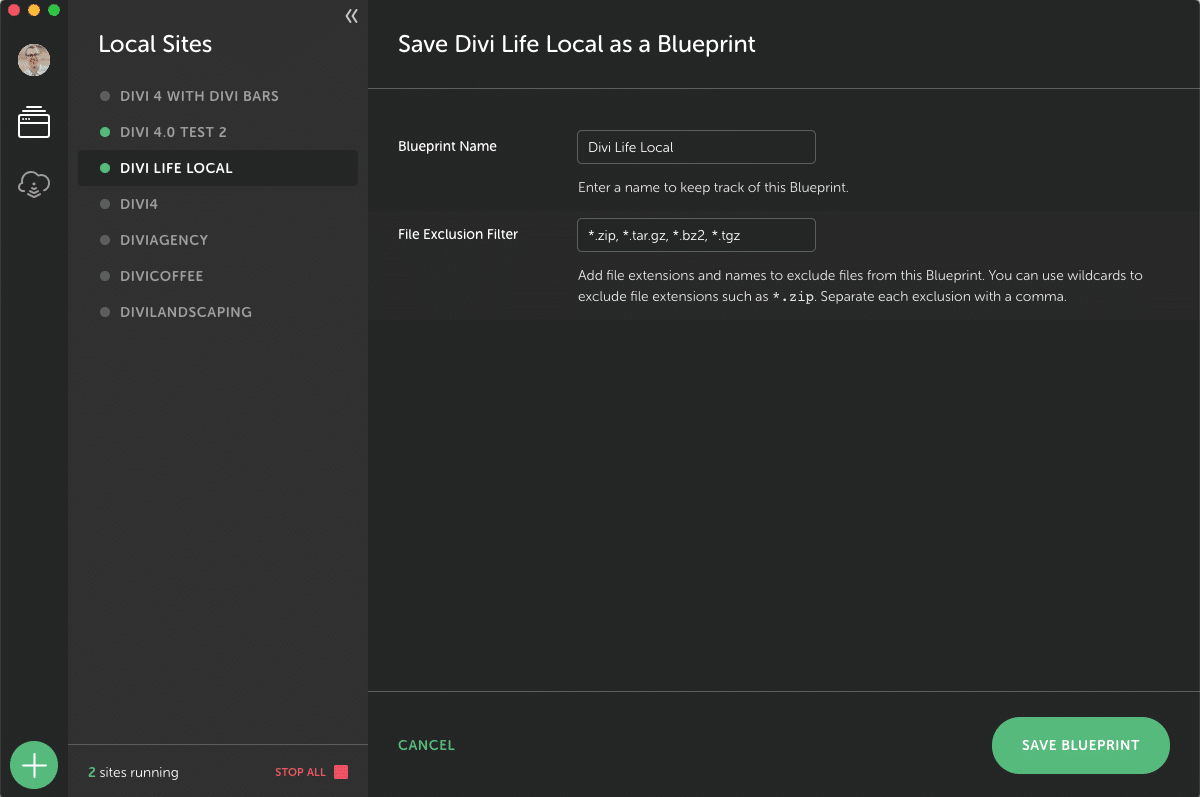
Task: Choose DIVIAGENCY from the sites list
Action: [x=164, y=240]
